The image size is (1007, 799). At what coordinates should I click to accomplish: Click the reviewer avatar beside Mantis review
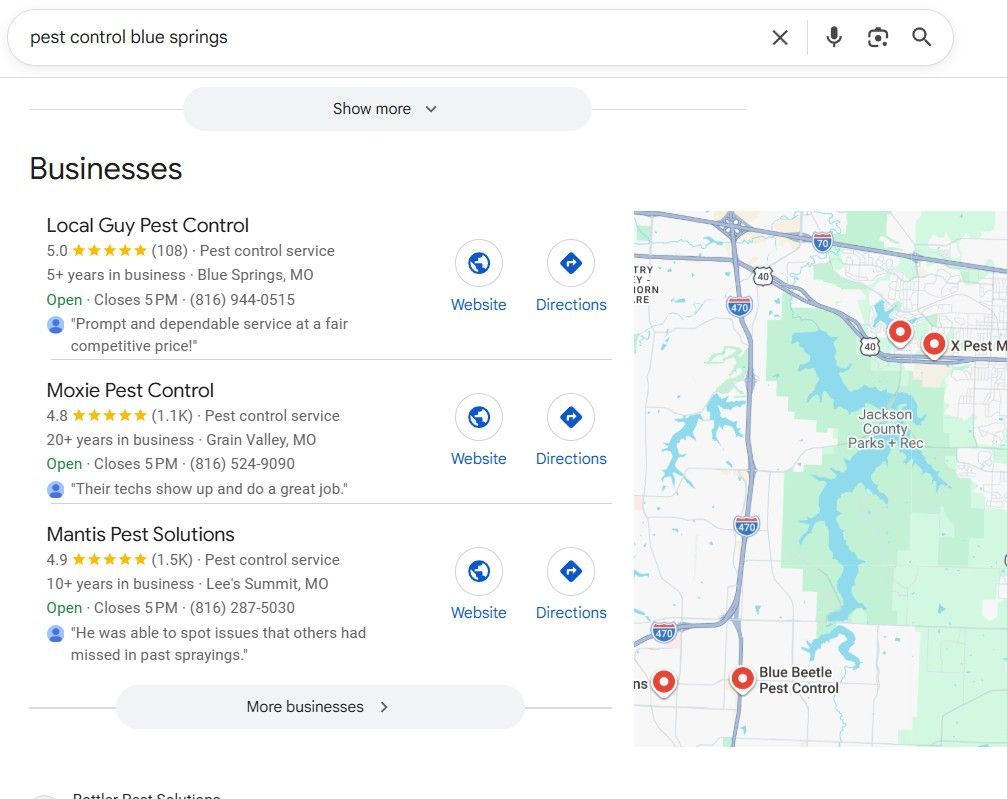pyautogui.click(x=56, y=634)
